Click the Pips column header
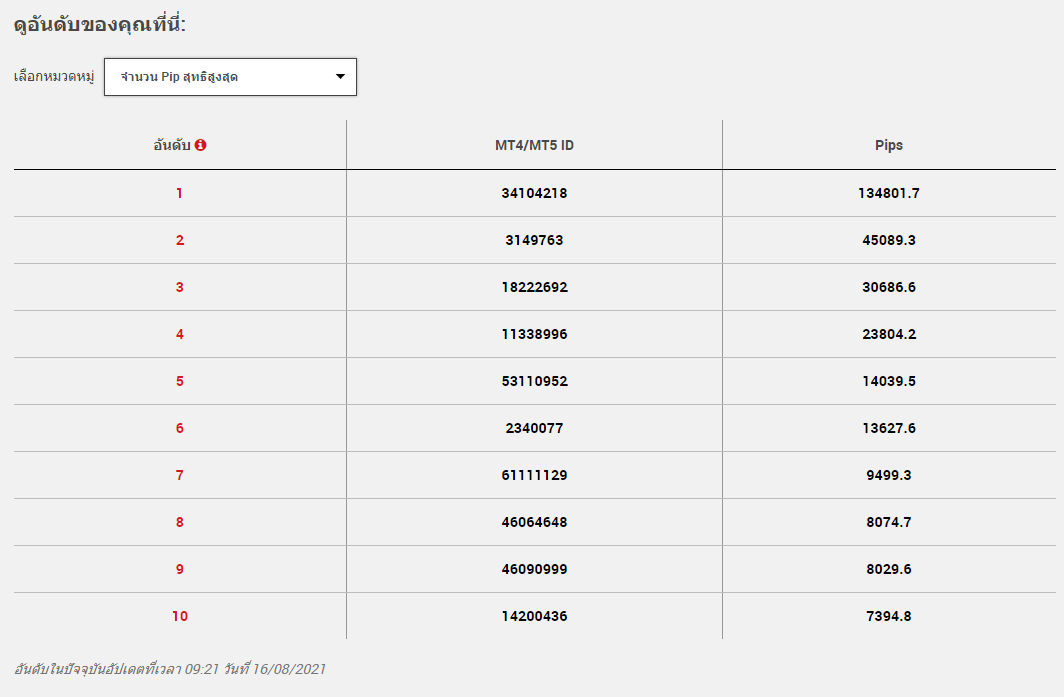This screenshot has width=1064, height=697. pos(889,145)
